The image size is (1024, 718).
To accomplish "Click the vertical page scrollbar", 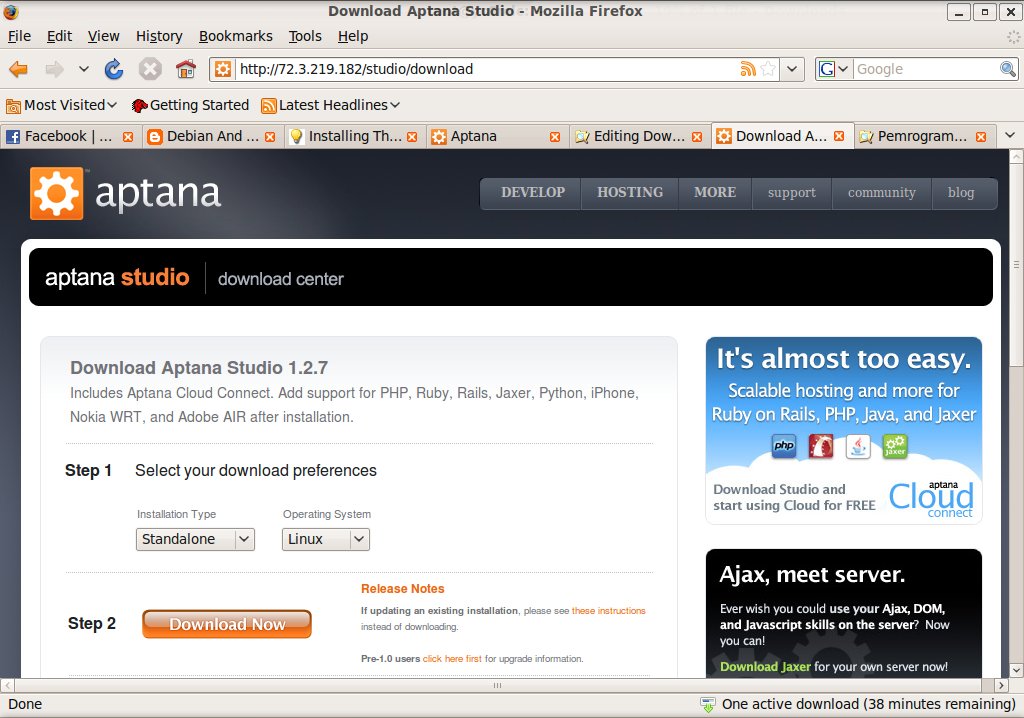I will pos(1016,400).
